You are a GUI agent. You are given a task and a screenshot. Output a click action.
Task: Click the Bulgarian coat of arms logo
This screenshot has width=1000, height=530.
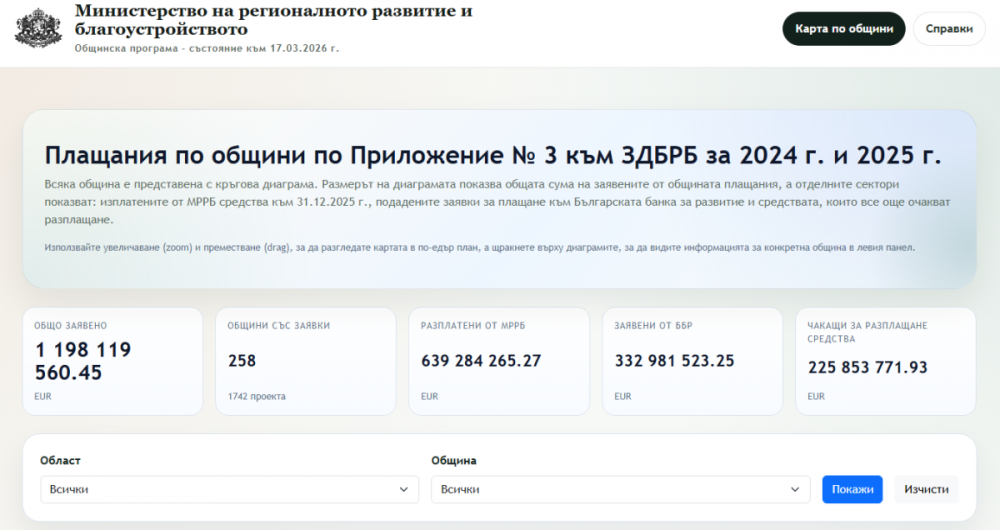[37, 27]
